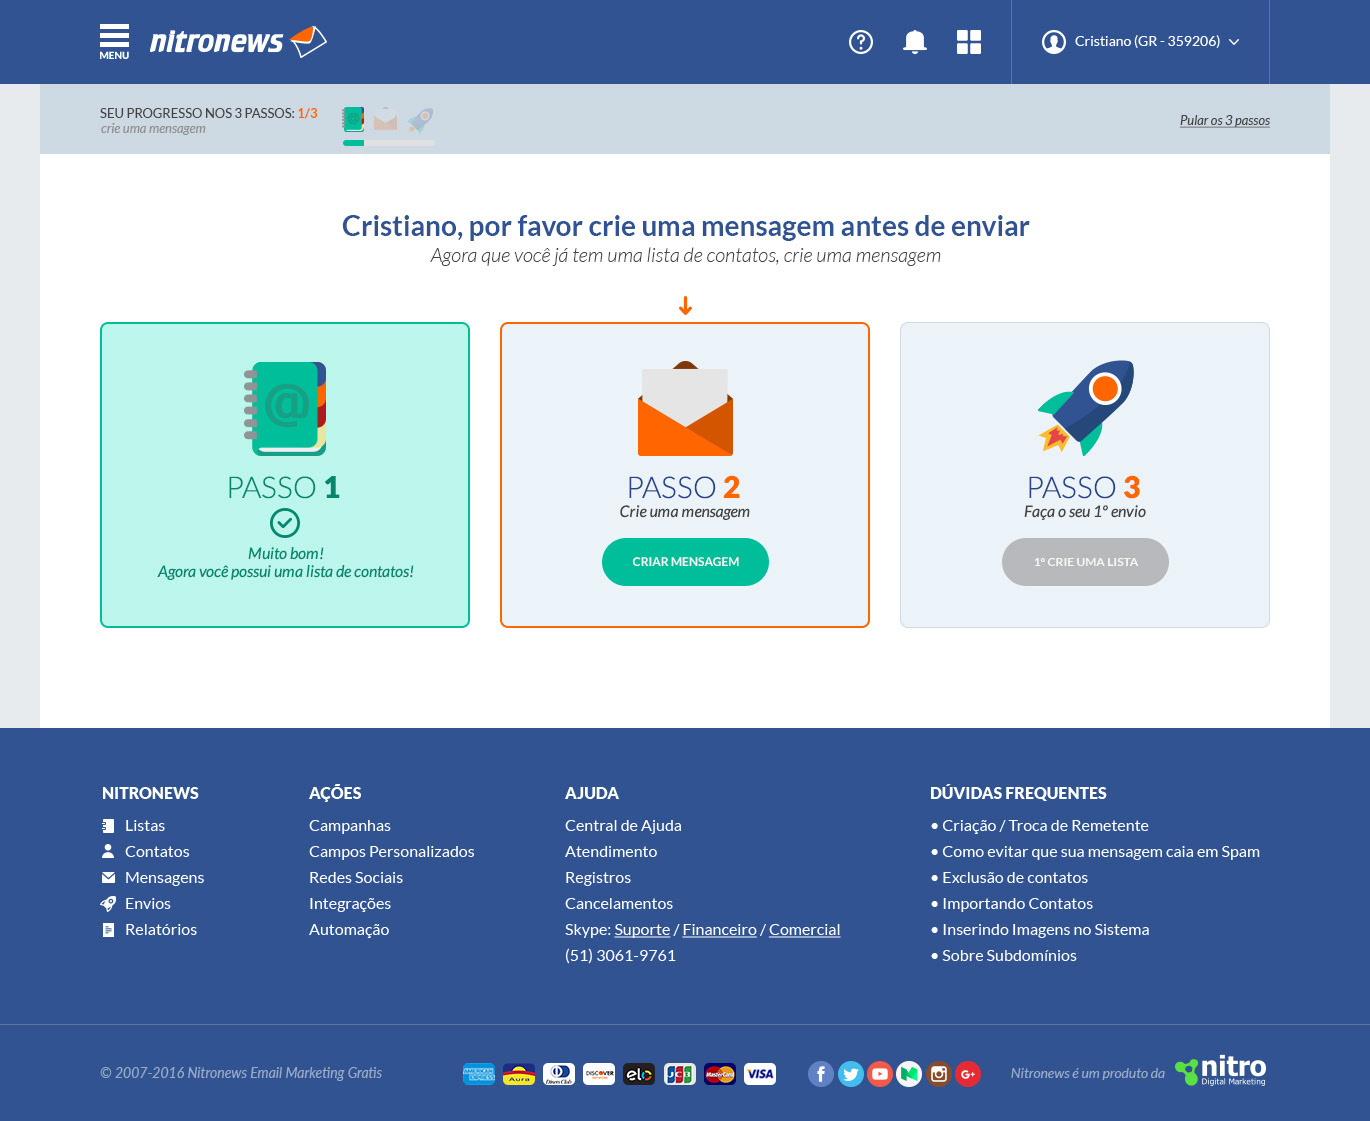Open the hamburger MENU icon
The height and width of the screenshot is (1121, 1370).
pos(114,41)
